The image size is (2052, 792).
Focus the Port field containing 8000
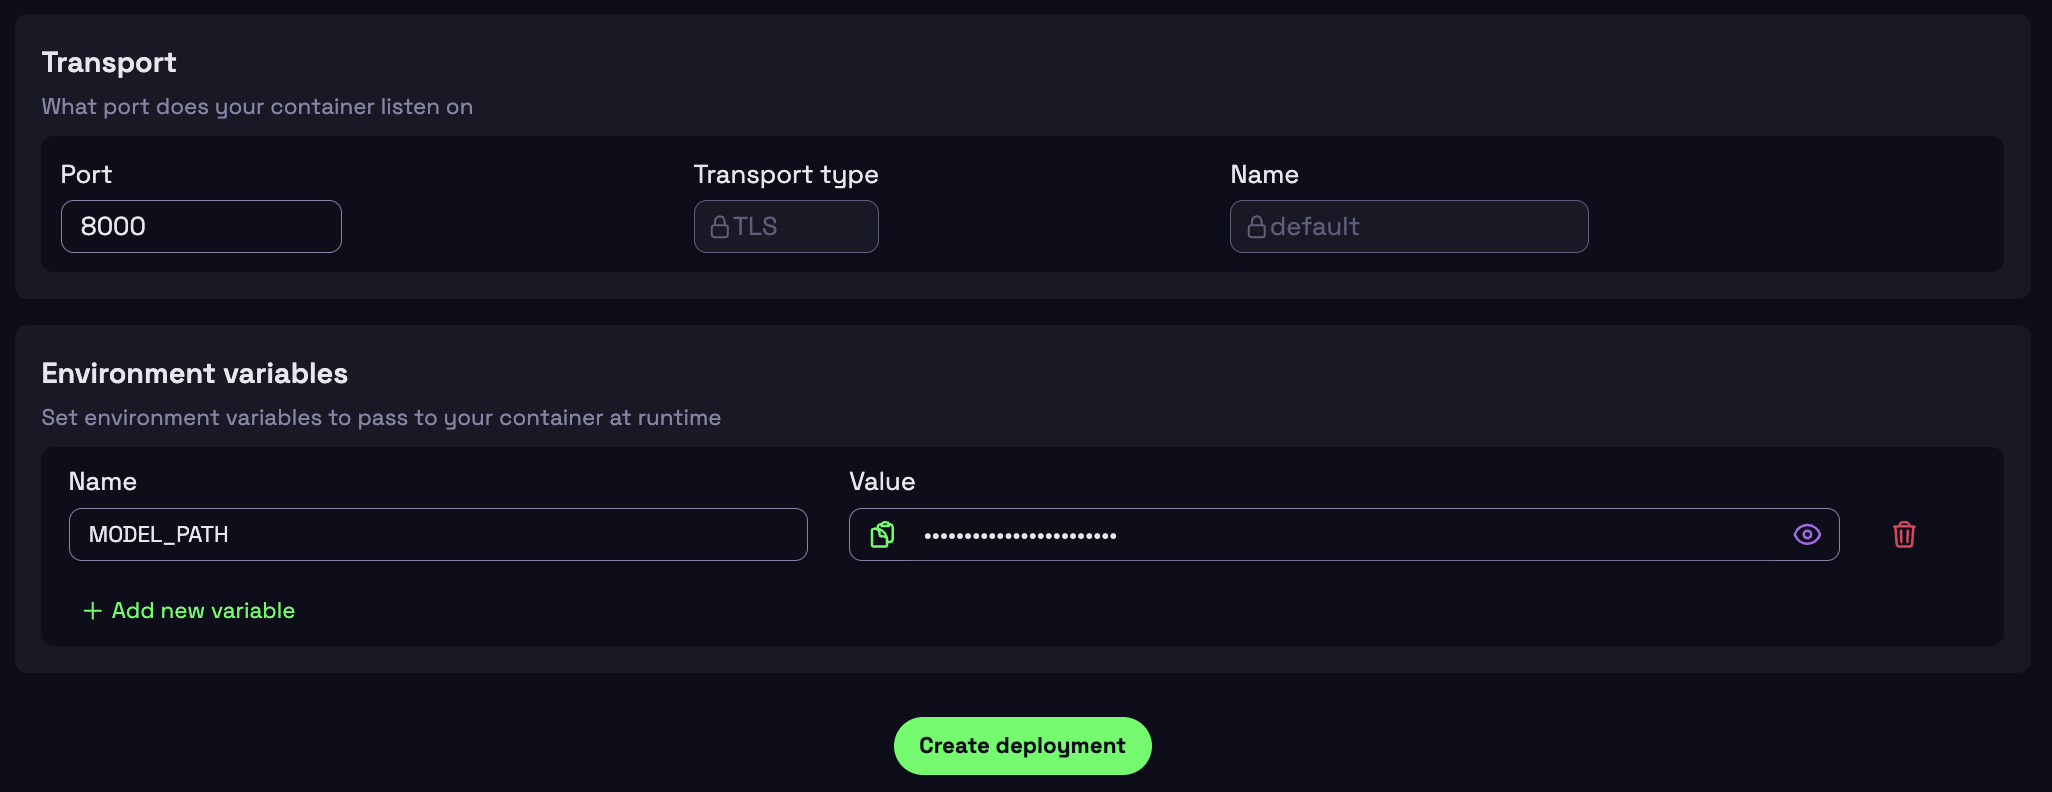click(201, 227)
